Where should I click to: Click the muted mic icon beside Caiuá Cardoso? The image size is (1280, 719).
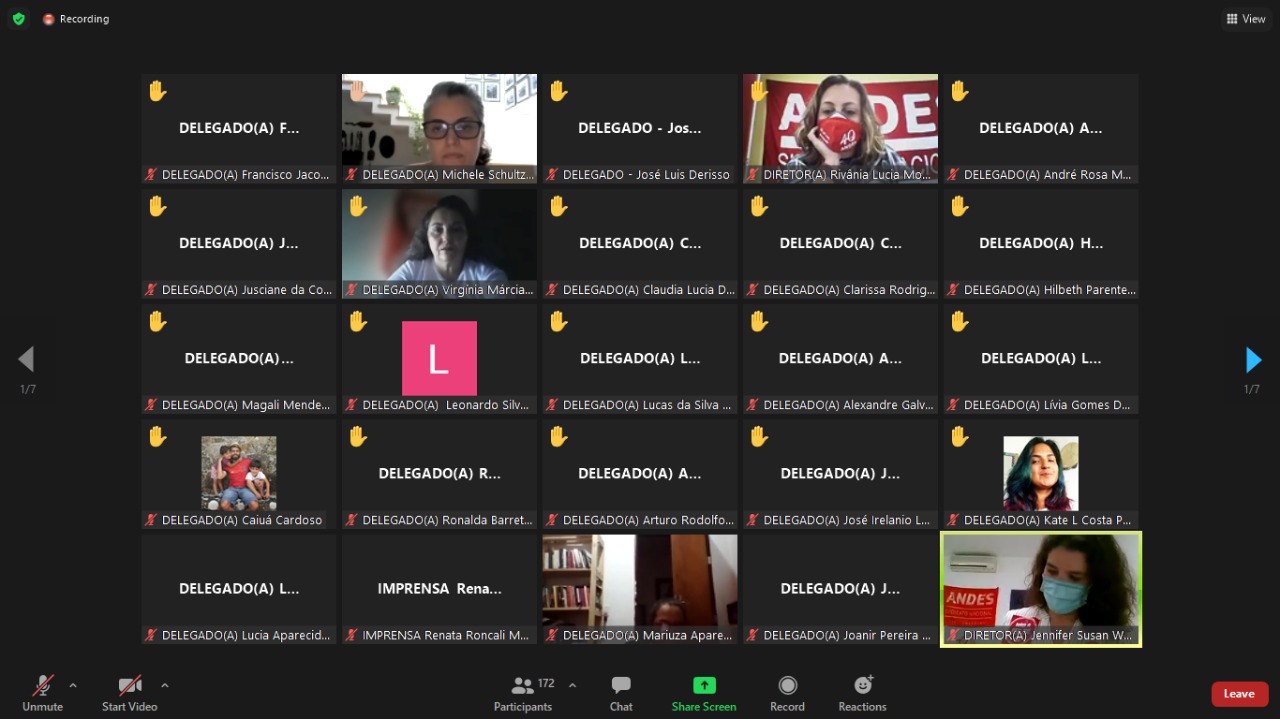click(152, 520)
